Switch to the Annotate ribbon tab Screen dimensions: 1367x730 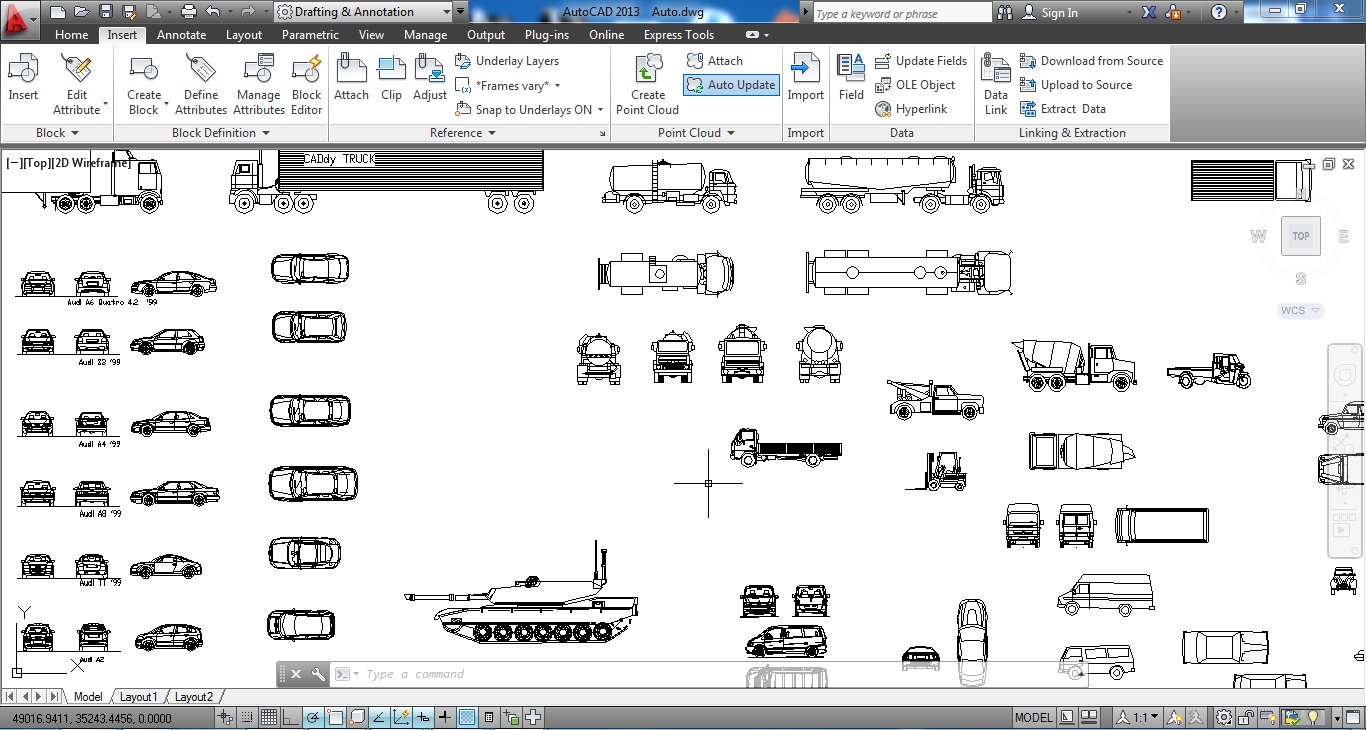[x=182, y=34]
